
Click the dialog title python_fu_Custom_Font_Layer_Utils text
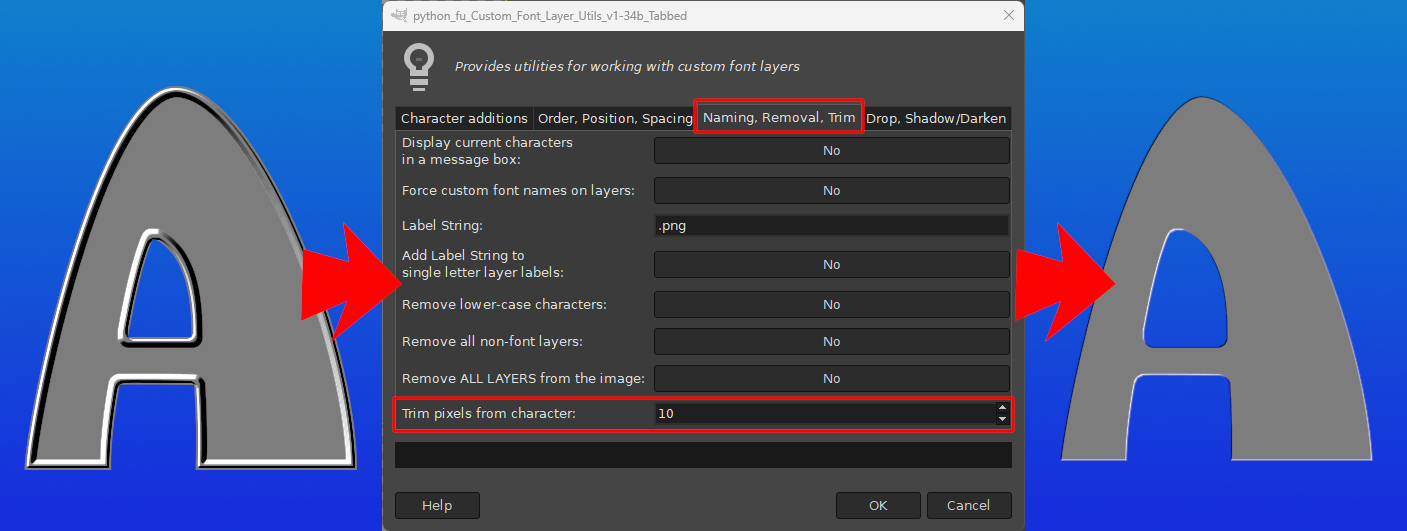tap(550, 16)
